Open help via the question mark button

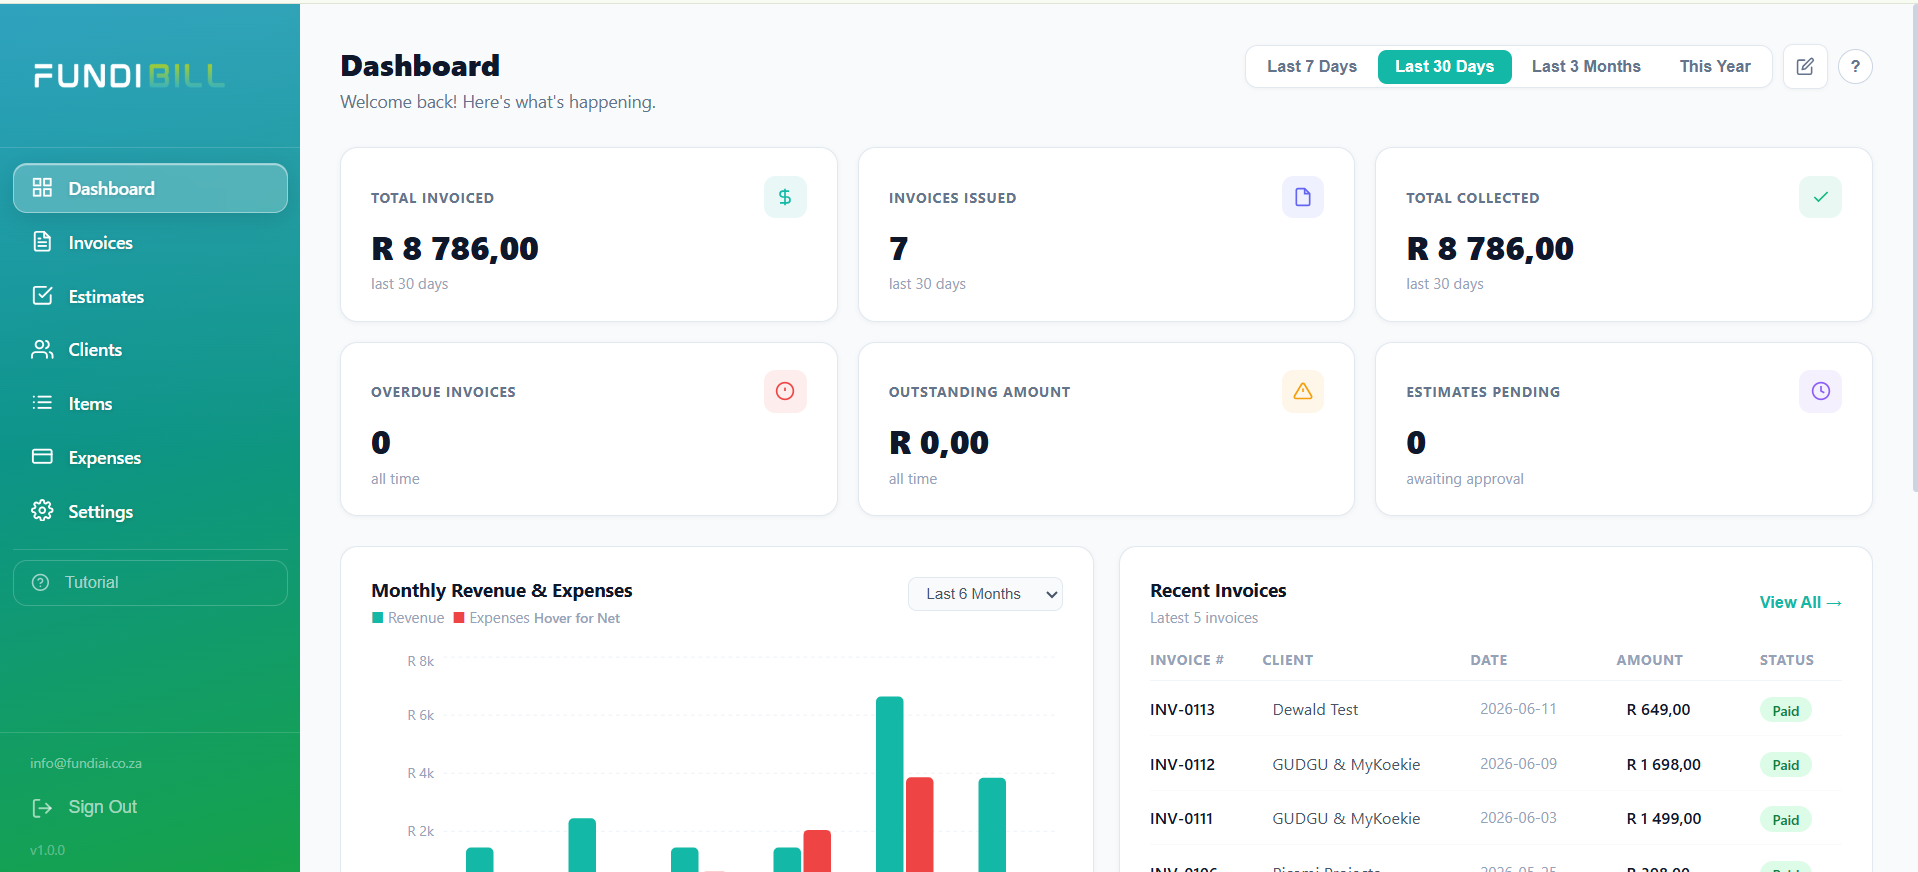[1855, 67]
